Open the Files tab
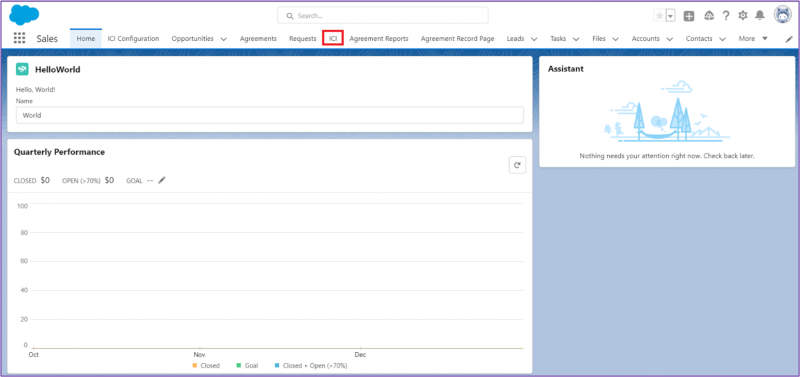800x377 pixels. [599, 38]
